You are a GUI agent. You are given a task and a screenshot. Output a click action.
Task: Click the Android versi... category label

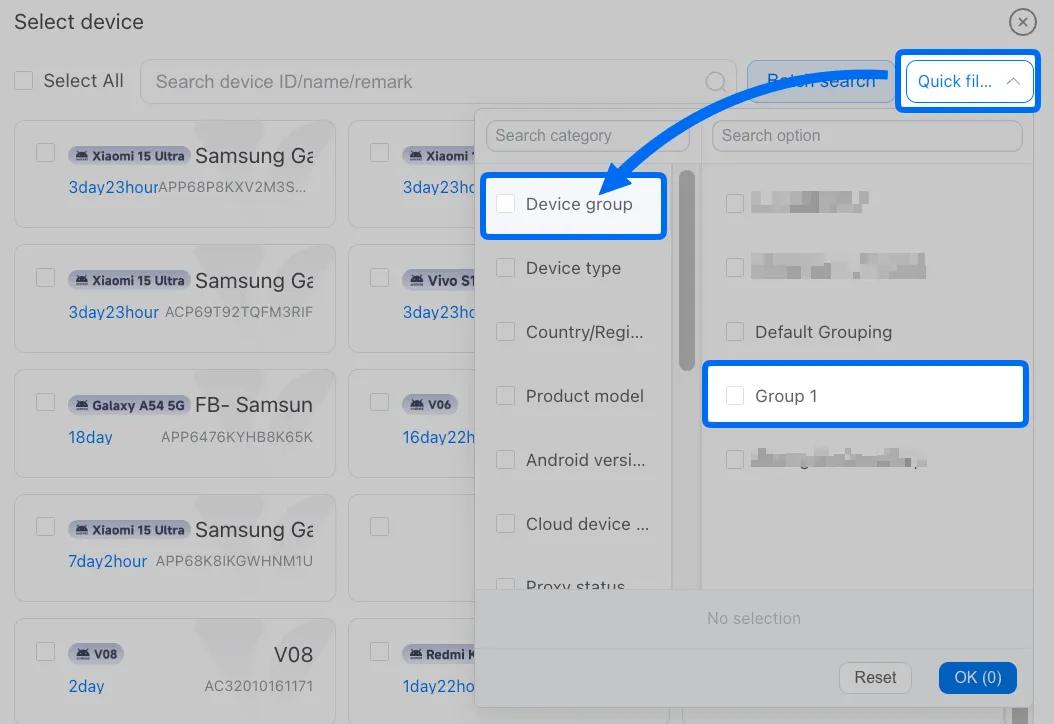pyautogui.click(x=585, y=460)
